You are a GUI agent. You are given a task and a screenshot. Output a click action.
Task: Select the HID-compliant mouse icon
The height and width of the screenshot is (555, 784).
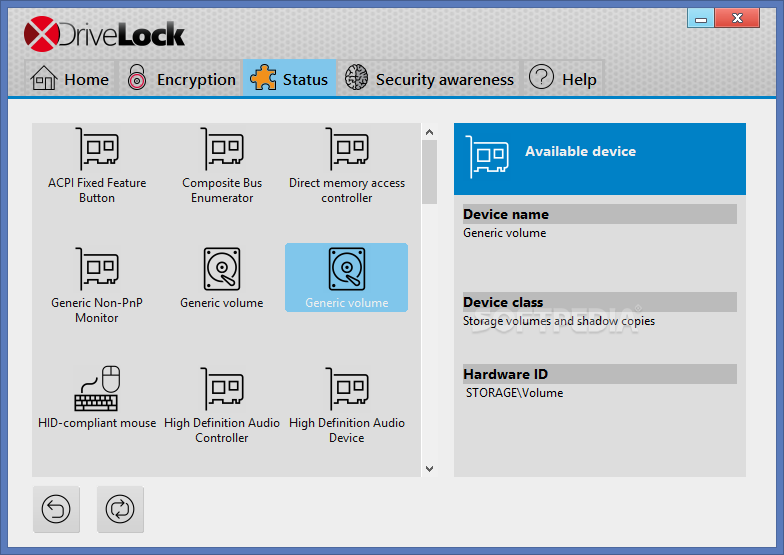click(x=97, y=388)
